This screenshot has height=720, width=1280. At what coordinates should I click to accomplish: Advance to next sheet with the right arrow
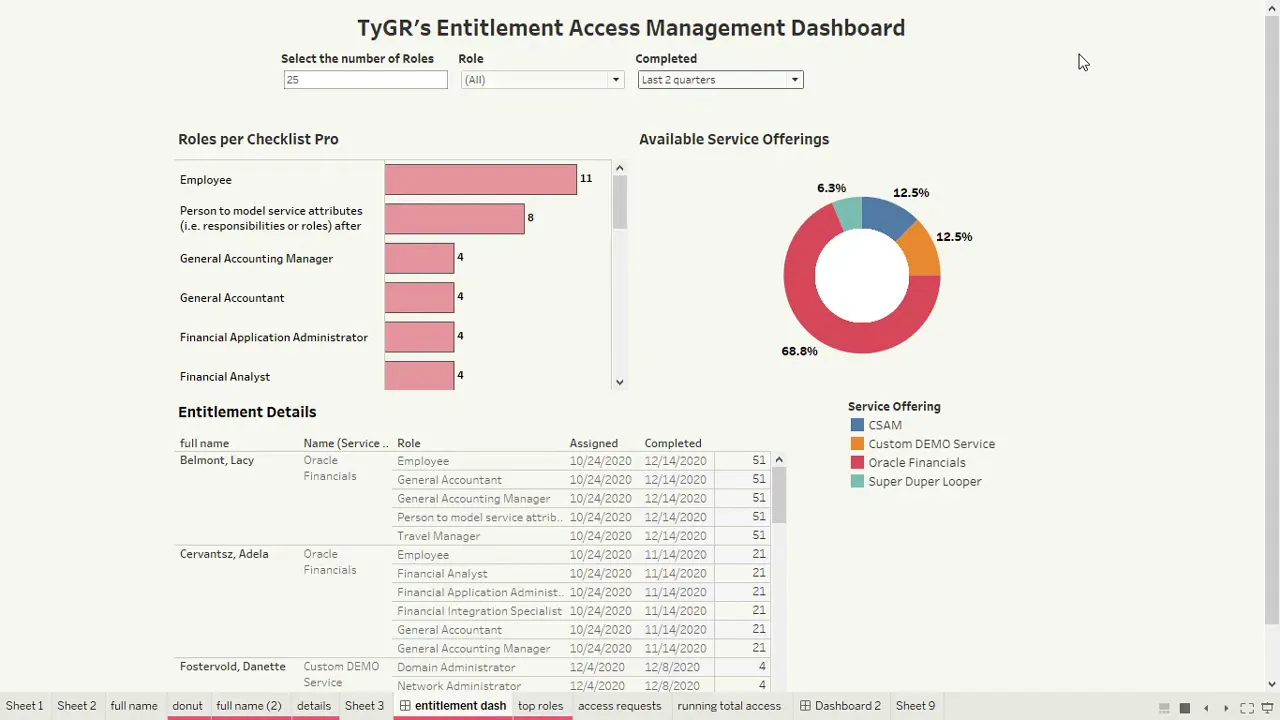pyautogui.click(x=1225, y=707)
